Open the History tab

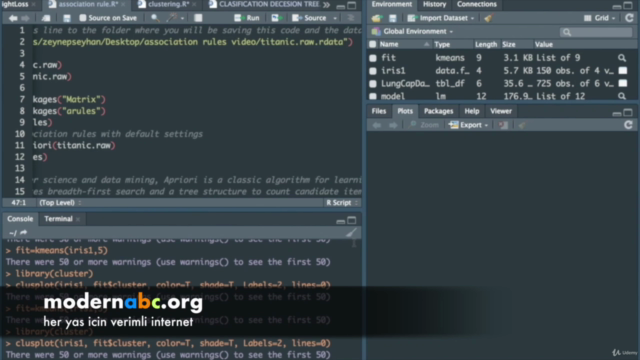pos(434,4)
